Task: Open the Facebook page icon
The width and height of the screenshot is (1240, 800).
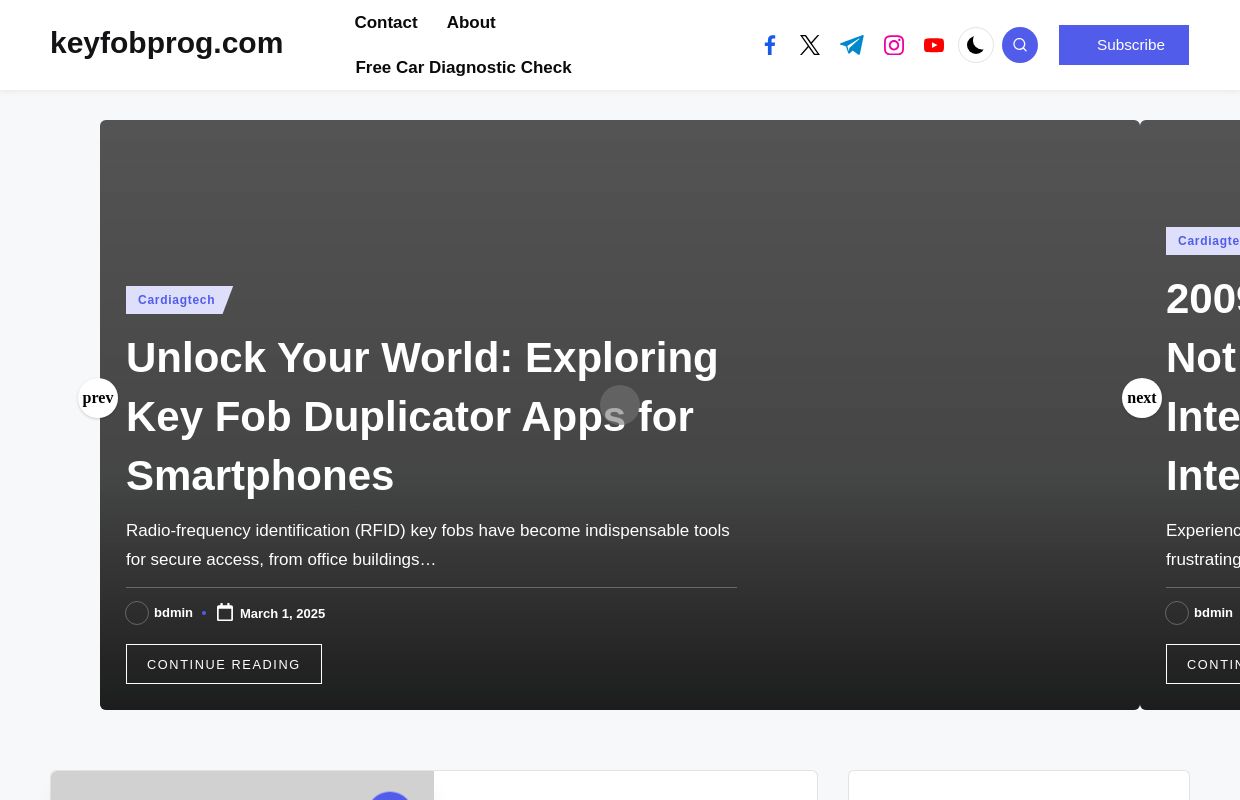Action: point(770,45)
